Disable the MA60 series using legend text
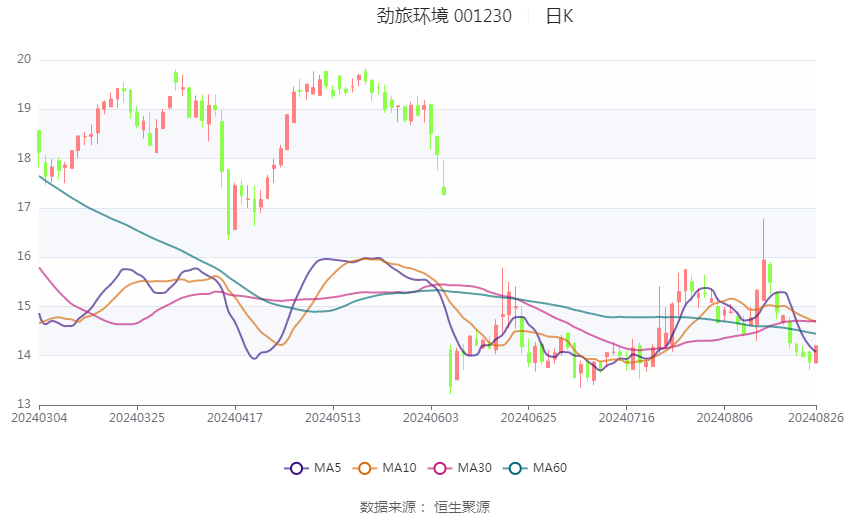This screenshot has height=517, width=850. [x=549, y=468]
